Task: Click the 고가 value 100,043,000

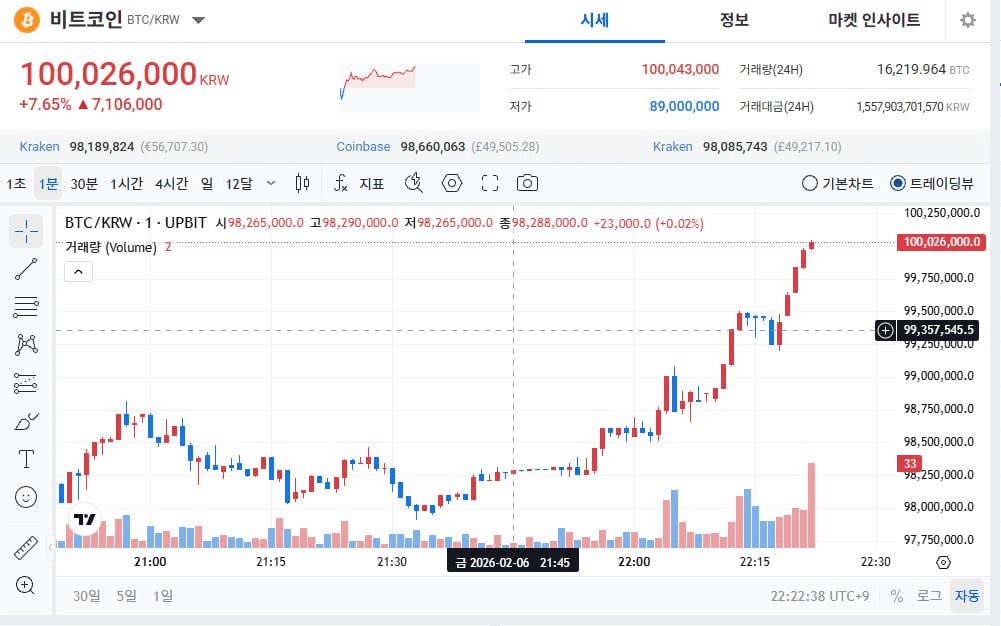Action: (x=680, y=69)
